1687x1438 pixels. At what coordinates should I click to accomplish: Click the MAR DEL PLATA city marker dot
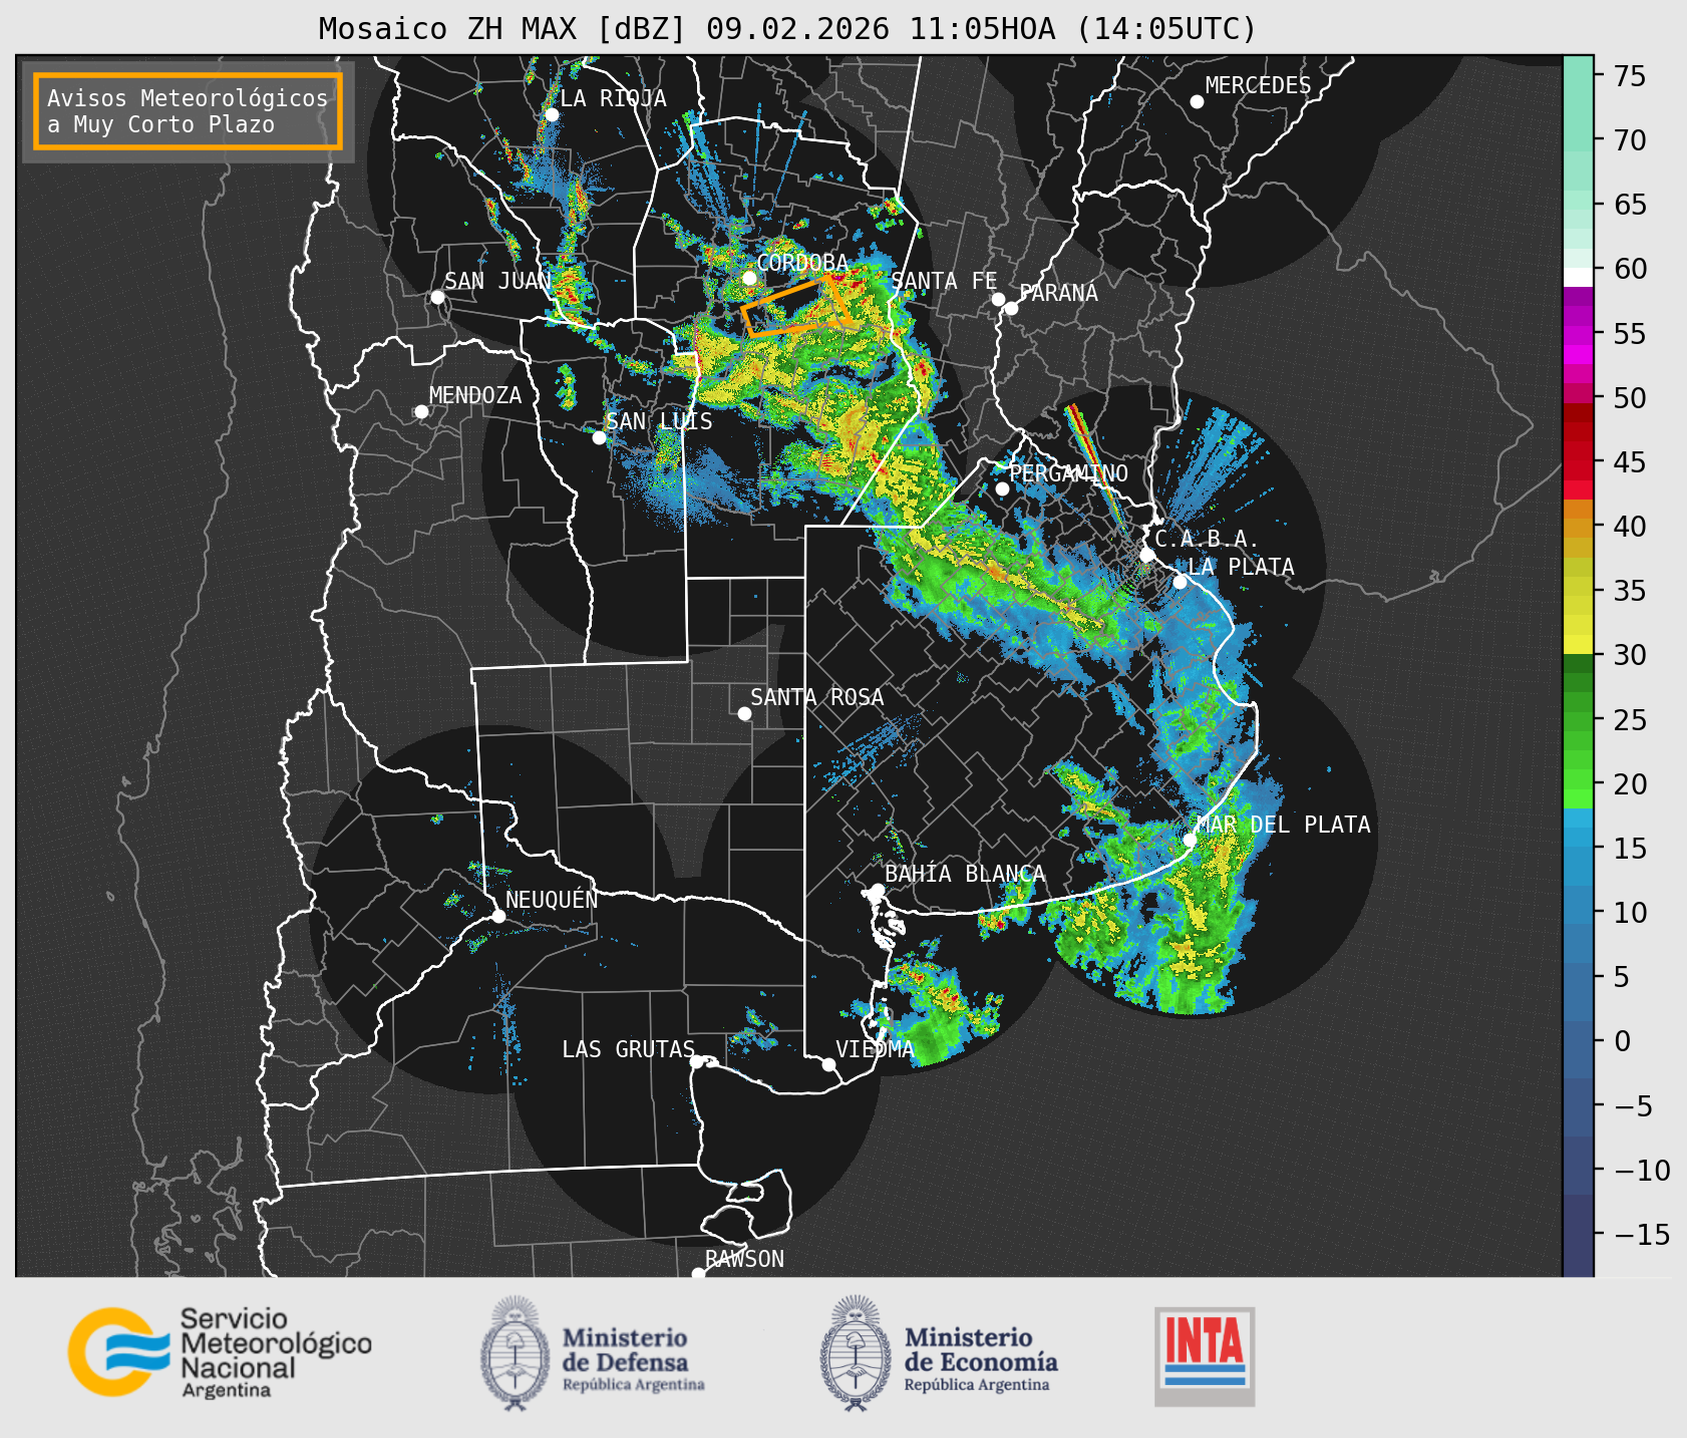pyautogui.click(x=1189, y=839)
